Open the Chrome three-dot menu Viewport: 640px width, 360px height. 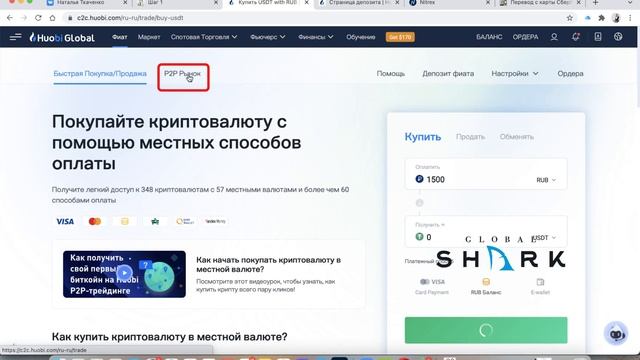pyautogui.click(x=630, y=18)
